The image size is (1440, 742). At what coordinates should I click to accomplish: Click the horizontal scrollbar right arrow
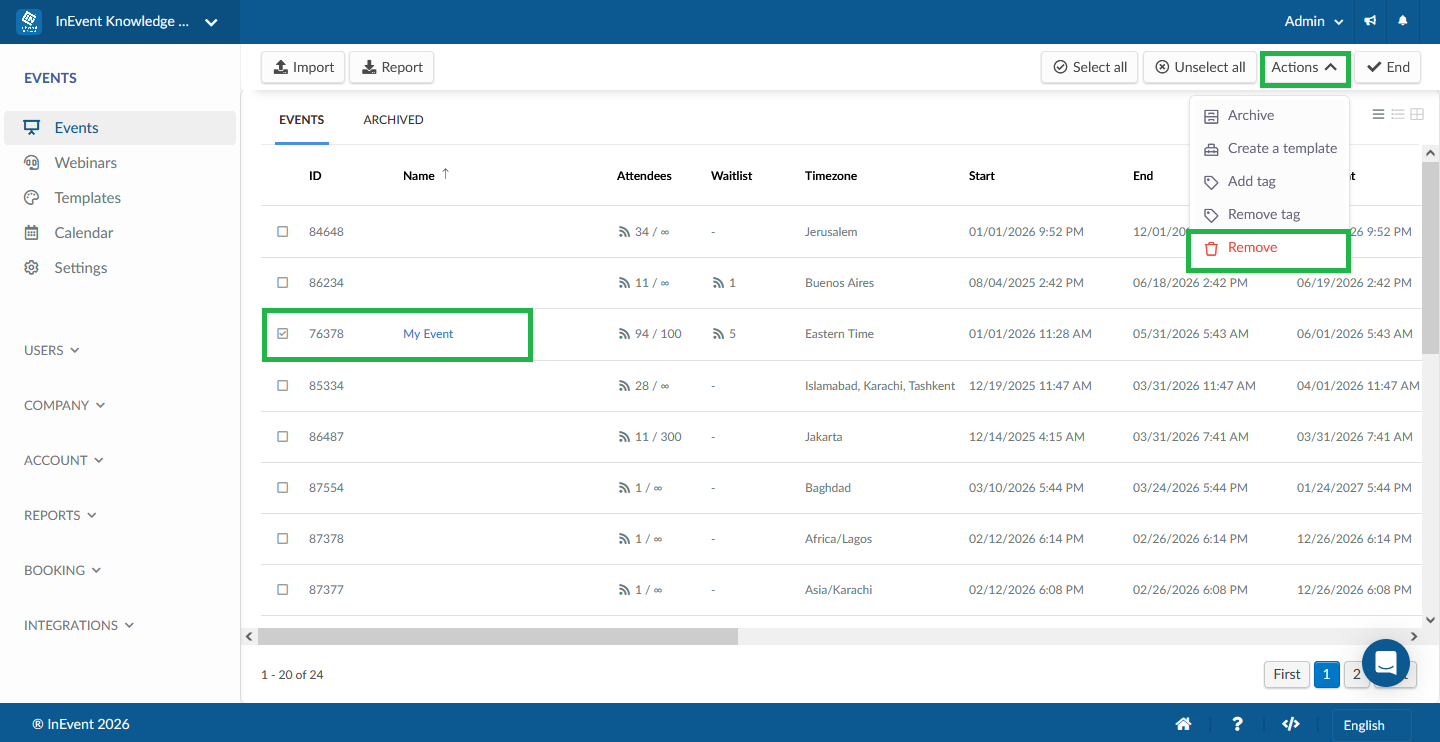[1414, 636]
